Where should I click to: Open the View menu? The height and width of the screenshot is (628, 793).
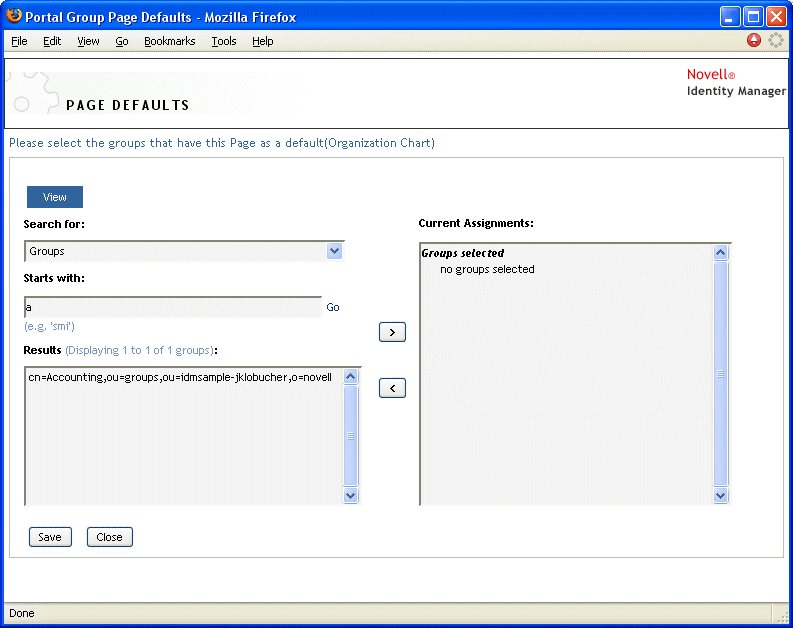88,41
